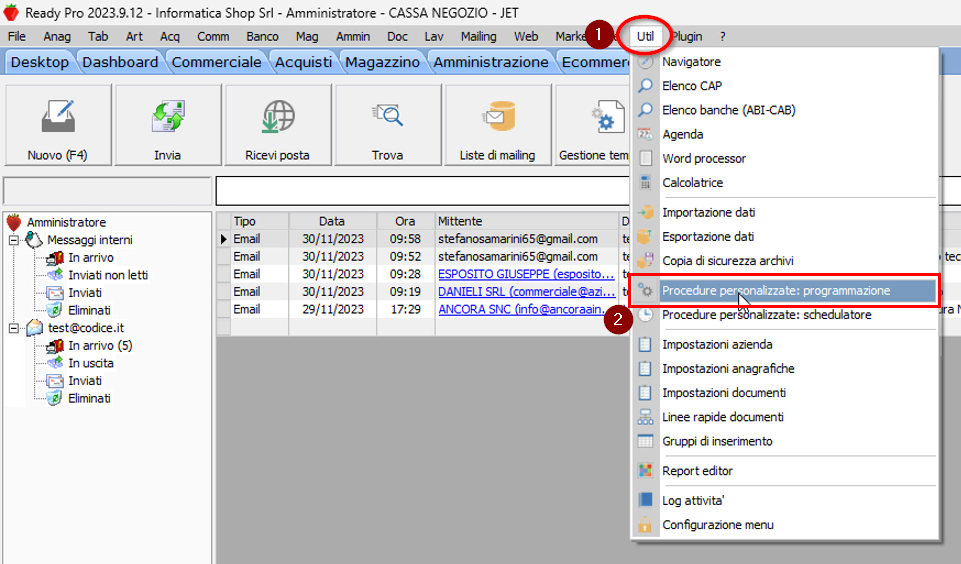The width and height of the screenshot is (961, 564).
Task: Select the email received at 09:52
Action: [x=423, y=256]
